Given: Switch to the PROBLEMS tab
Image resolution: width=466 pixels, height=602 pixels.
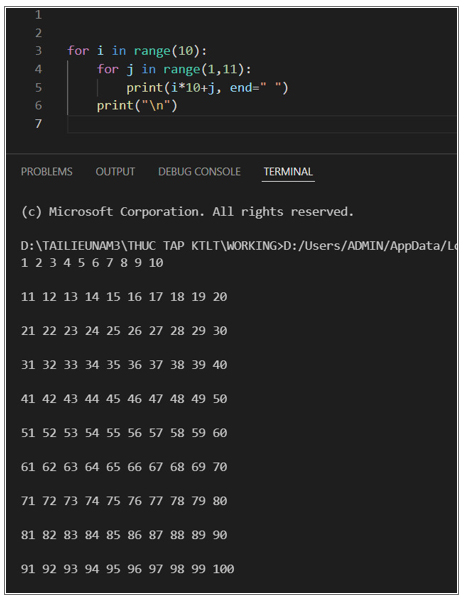Looking at the screenshot, I should pos(46,171).
